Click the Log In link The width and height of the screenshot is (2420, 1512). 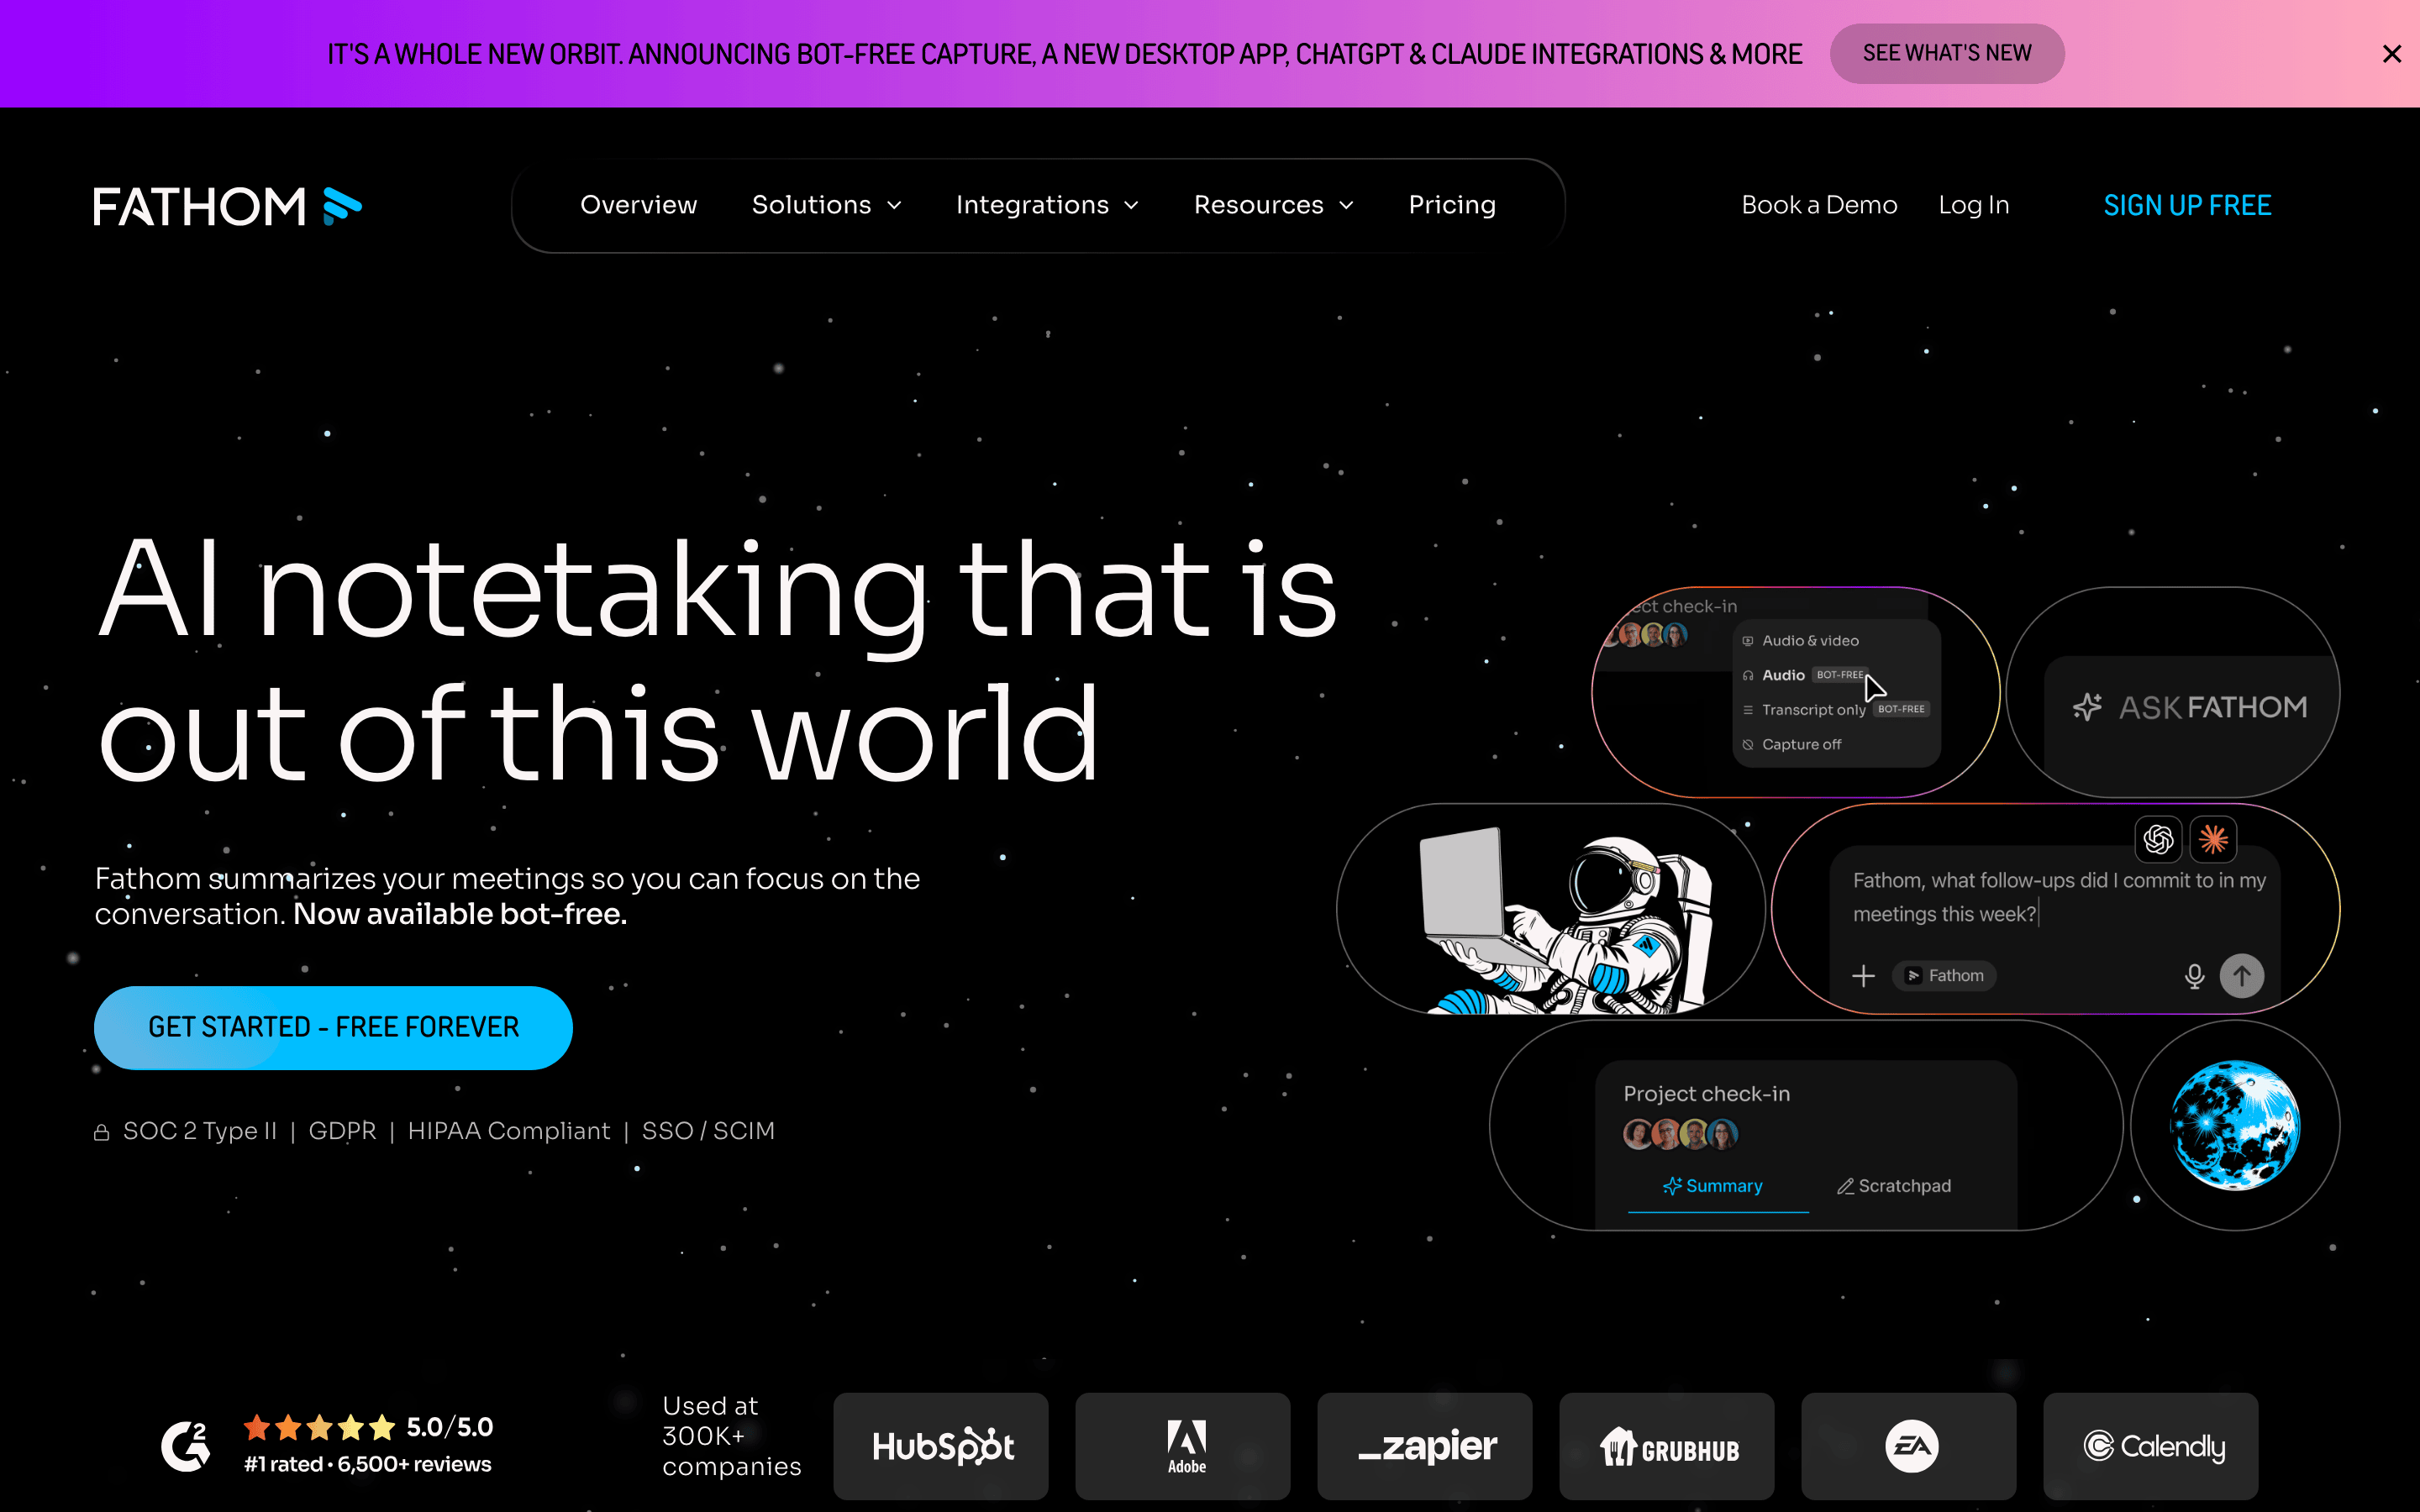tap(1973, 205)
